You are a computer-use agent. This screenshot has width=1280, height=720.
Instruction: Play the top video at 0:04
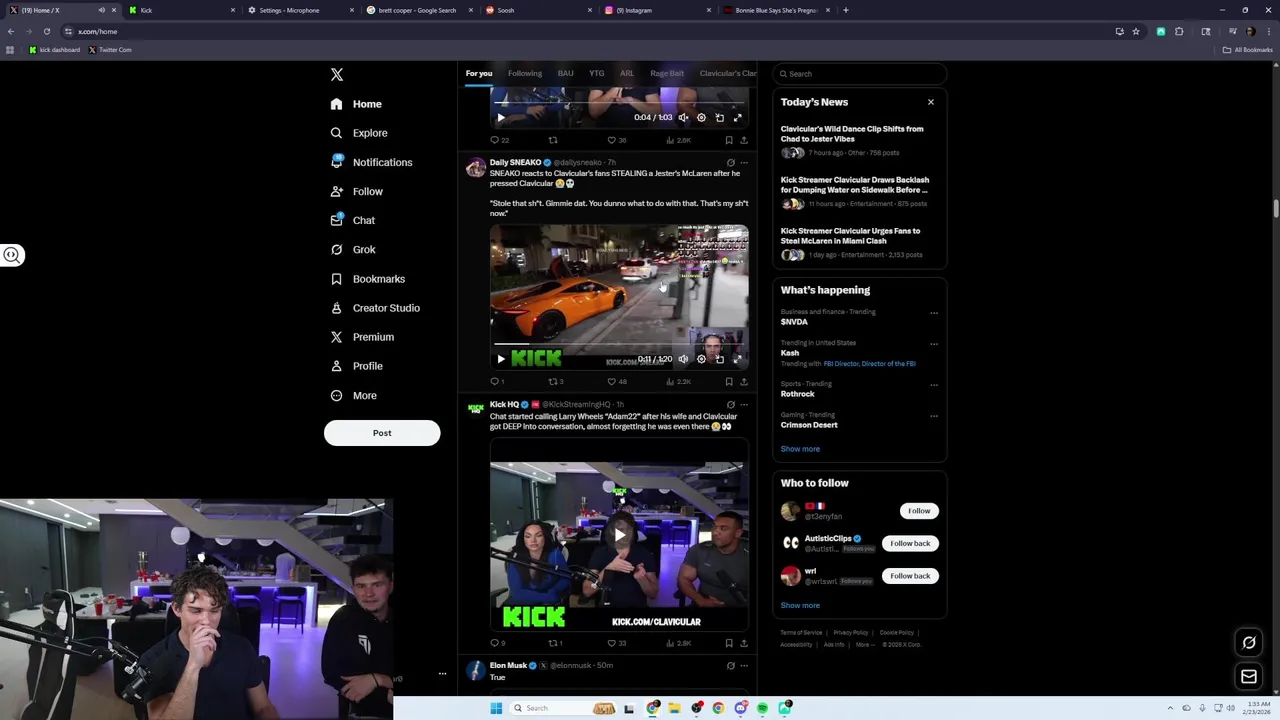pyautogui.click(x=501, y=118)
